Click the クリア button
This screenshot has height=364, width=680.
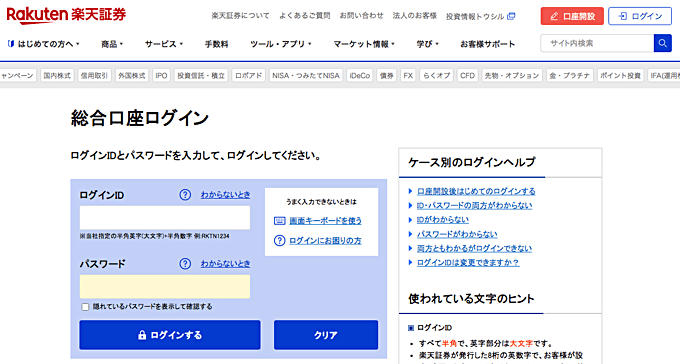point(326,335)
